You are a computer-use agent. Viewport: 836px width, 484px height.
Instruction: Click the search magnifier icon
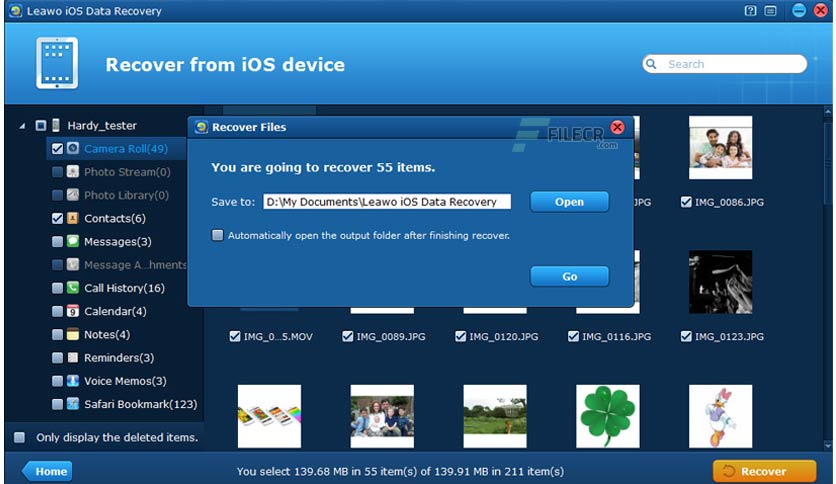click(651, 64)
